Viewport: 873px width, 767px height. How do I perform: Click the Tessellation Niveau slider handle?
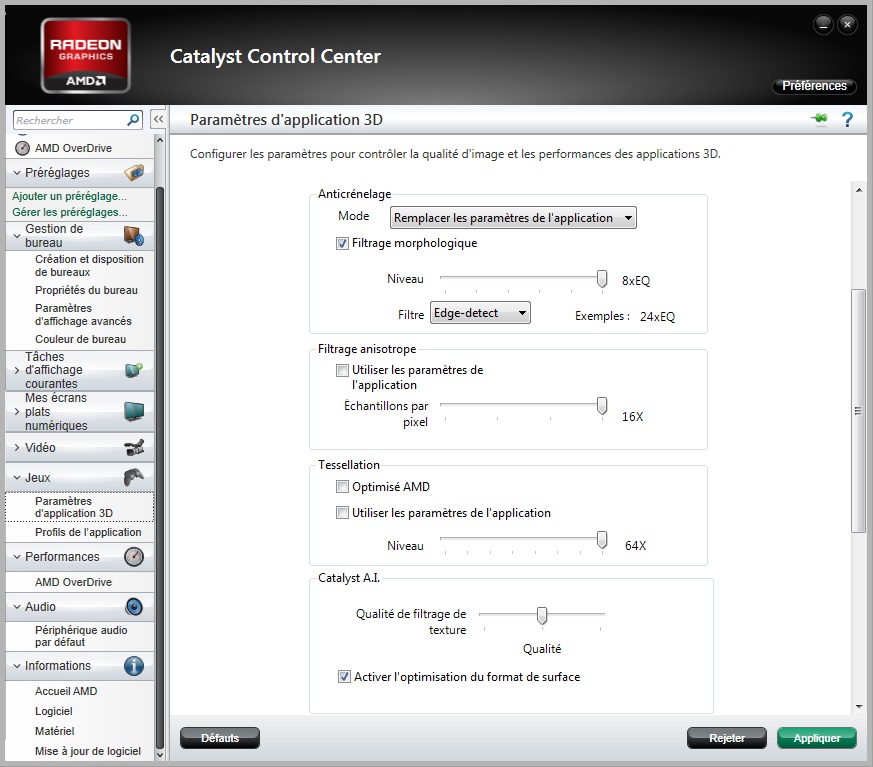pos(602,540)
